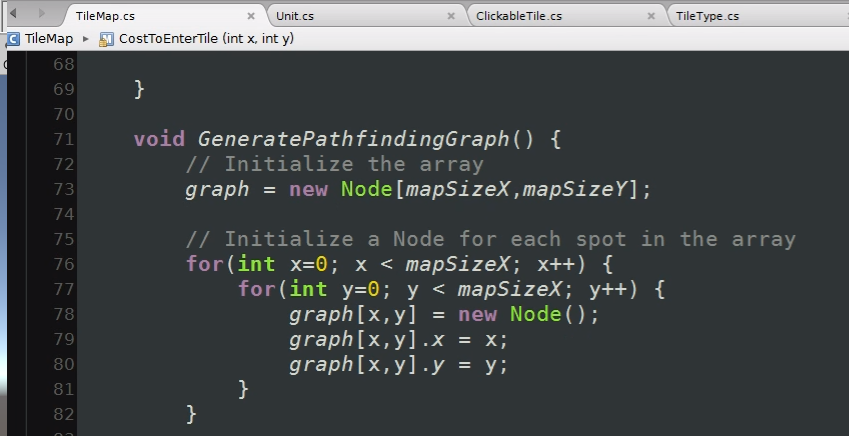Click the forward navigation arrow
This screenshot has width=849, height=436.
(x=42, y=12)
